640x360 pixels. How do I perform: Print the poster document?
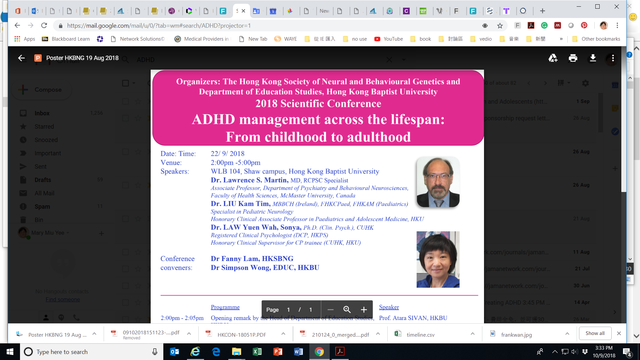pos(573,58)
